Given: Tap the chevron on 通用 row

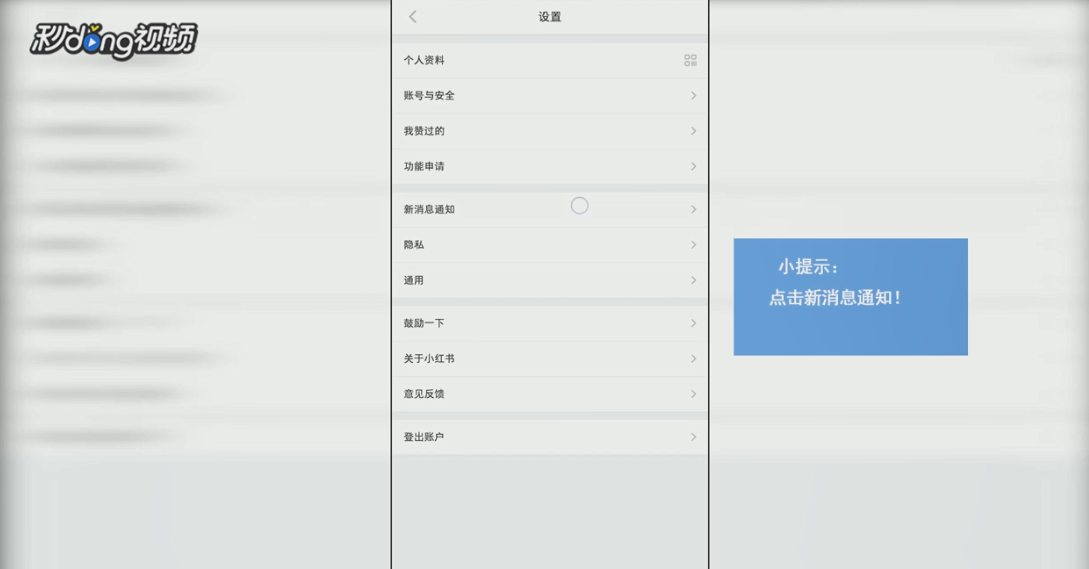Looking at the screenshot, I should [x=693, y=280].
